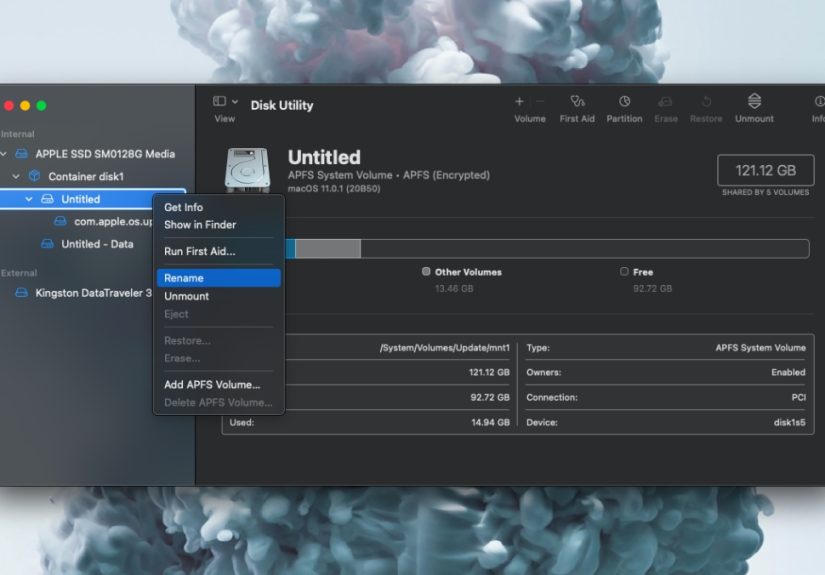The image size is (825, 575).
Task: Select the APPLE SSD drive icon in sidebar
Action: point(22,154)
